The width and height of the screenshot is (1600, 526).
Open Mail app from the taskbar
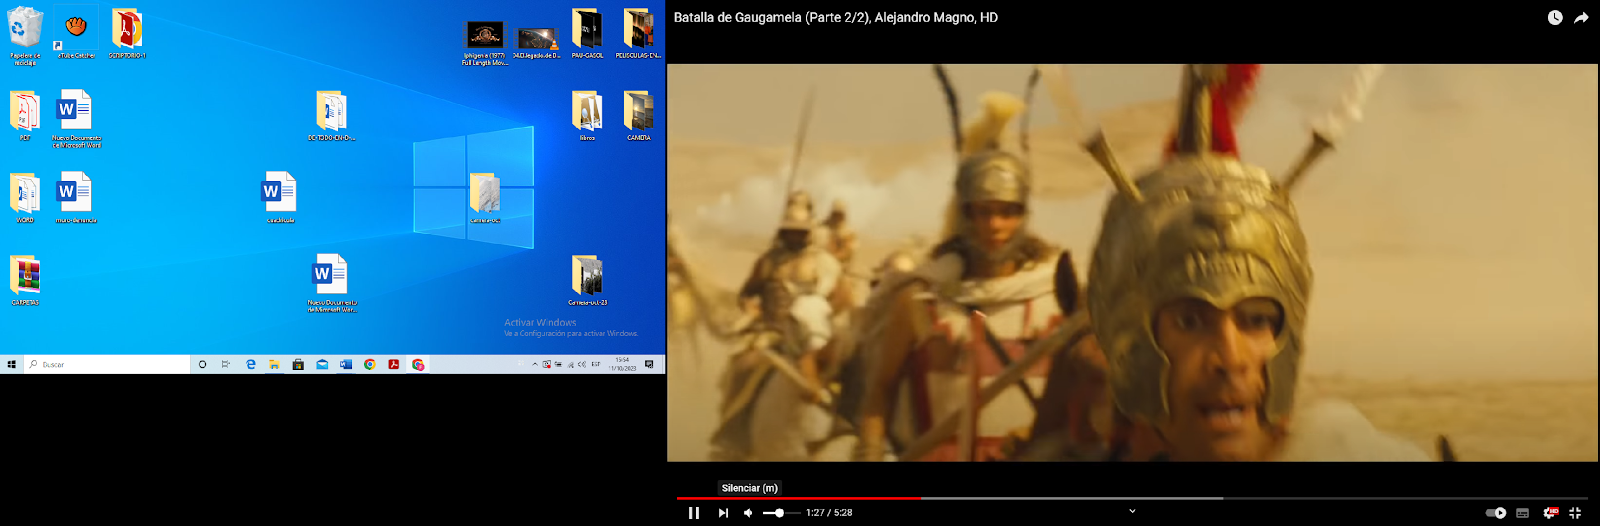click(x=322, y=364)
